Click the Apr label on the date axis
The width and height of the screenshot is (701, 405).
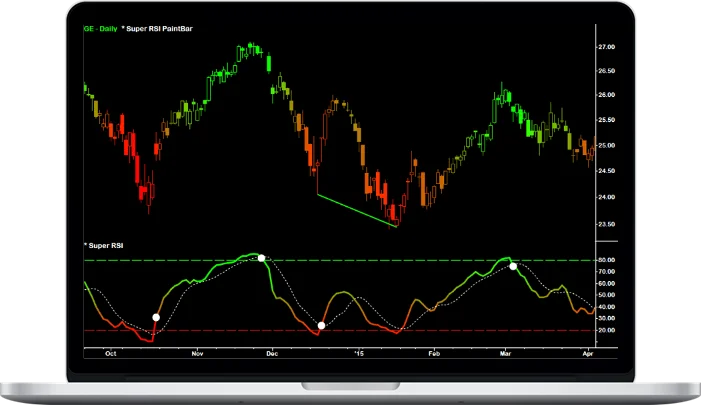(588, 354)
